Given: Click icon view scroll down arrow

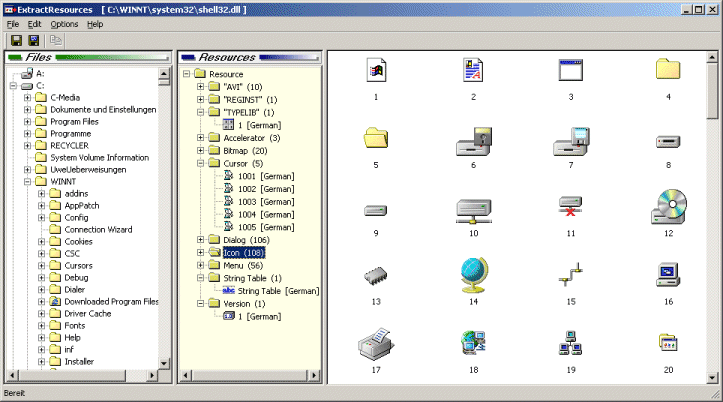Looking at the screenshot, I should [x=712, y=378].
